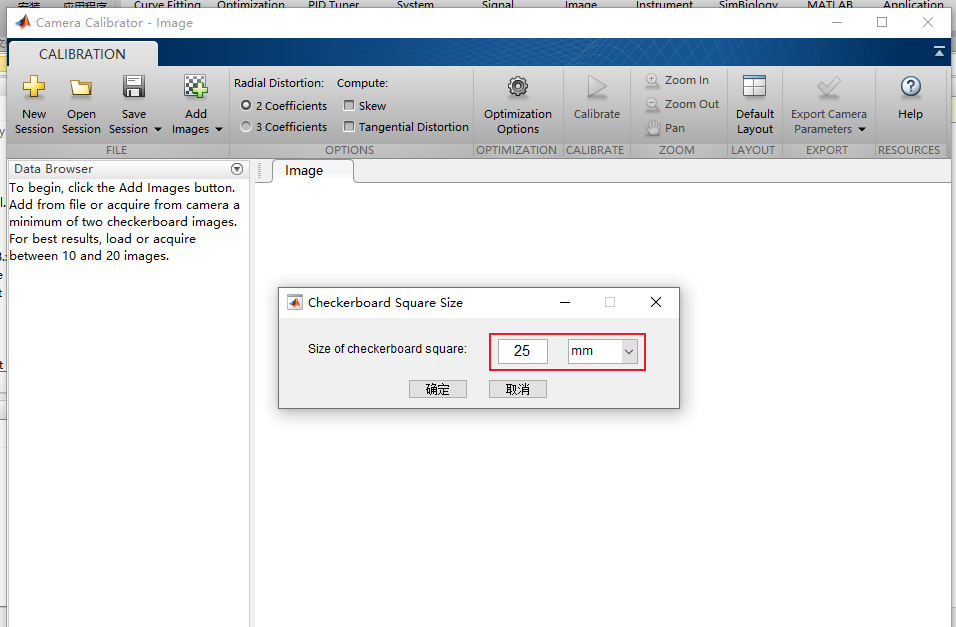The width and height of the screenshot is (956, 627).
Task: Close the Checkerboard Square Size dialog
Action: [x=655, y=303]
